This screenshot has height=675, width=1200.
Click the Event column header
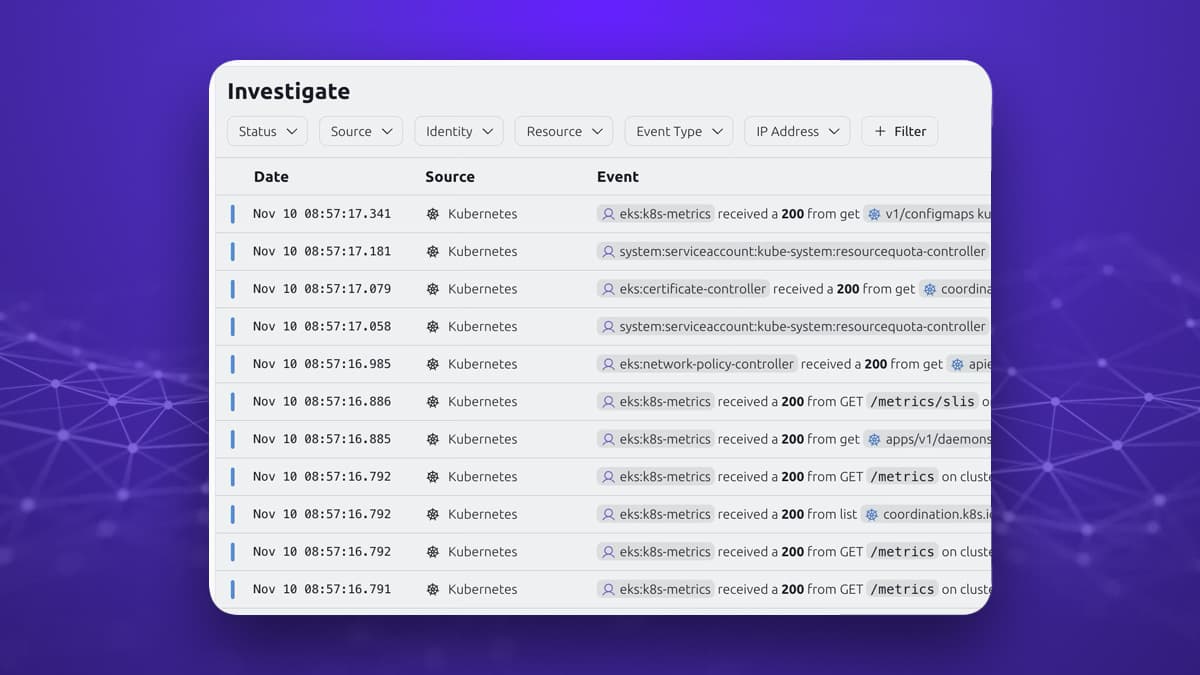pyautogui.click(x=618, y=177)
